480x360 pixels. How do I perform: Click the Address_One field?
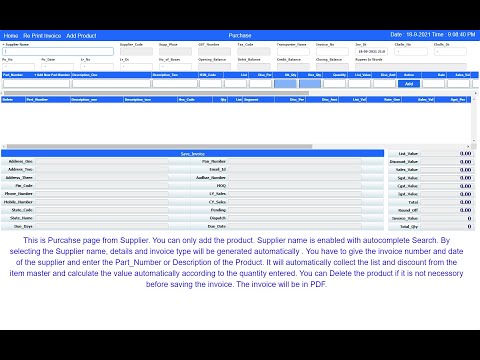click(x=102, y=161)
